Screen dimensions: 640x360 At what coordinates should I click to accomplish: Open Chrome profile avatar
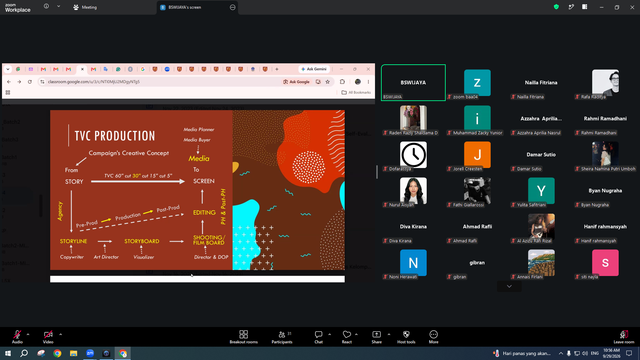358,82
